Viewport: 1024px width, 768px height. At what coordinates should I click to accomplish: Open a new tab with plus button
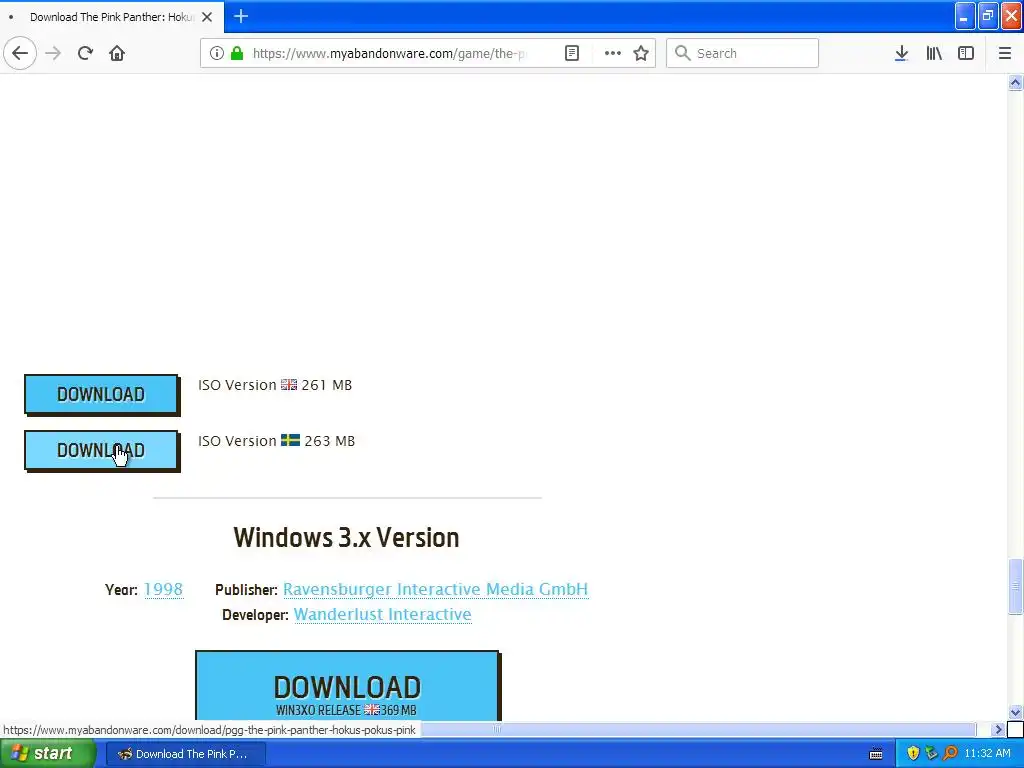pyautogui.click(x=241, y=16)
